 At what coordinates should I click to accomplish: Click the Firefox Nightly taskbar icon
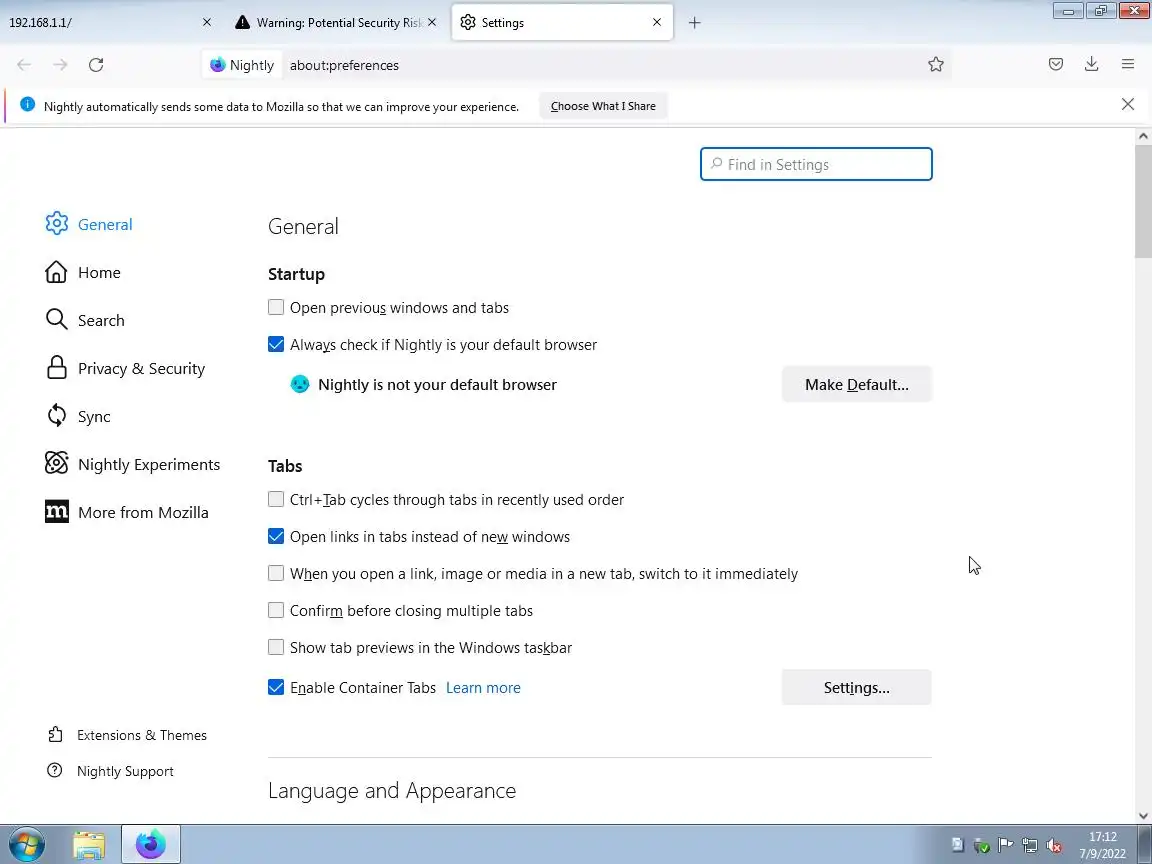tap(151, 844)
